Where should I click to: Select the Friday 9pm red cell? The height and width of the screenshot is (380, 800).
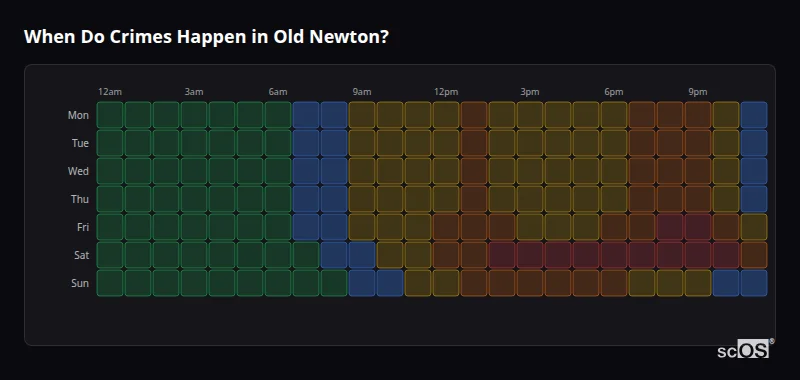[698, 227]
